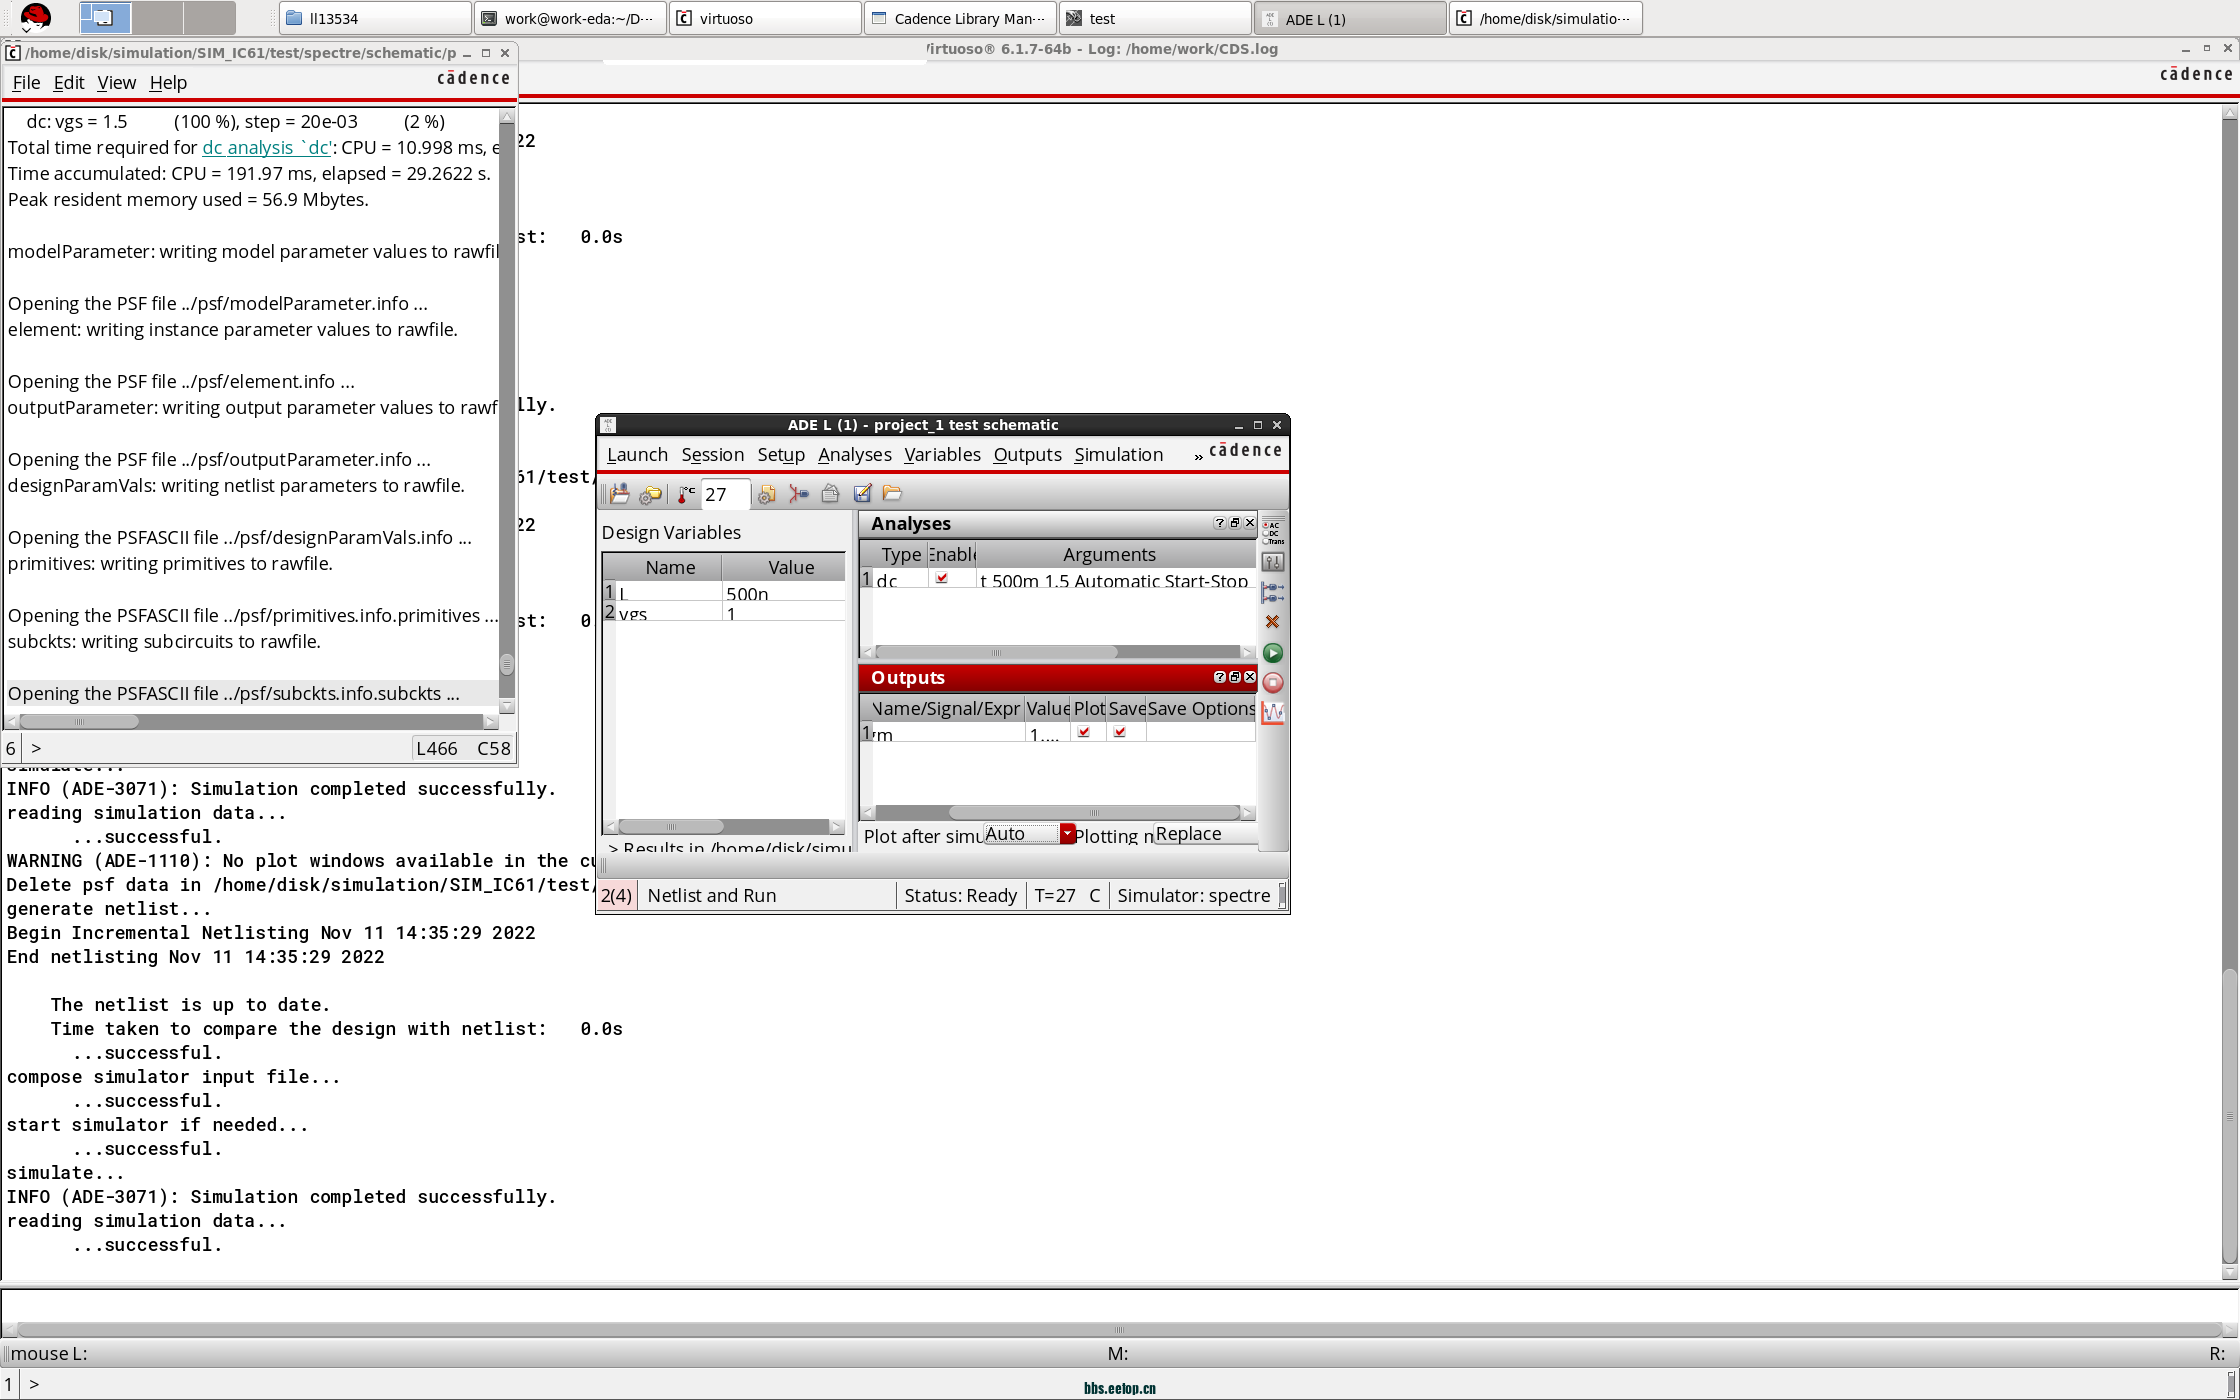Open edit variables sliders icon
This screenshot has height=1400, width=2240.
[1273, 563]
